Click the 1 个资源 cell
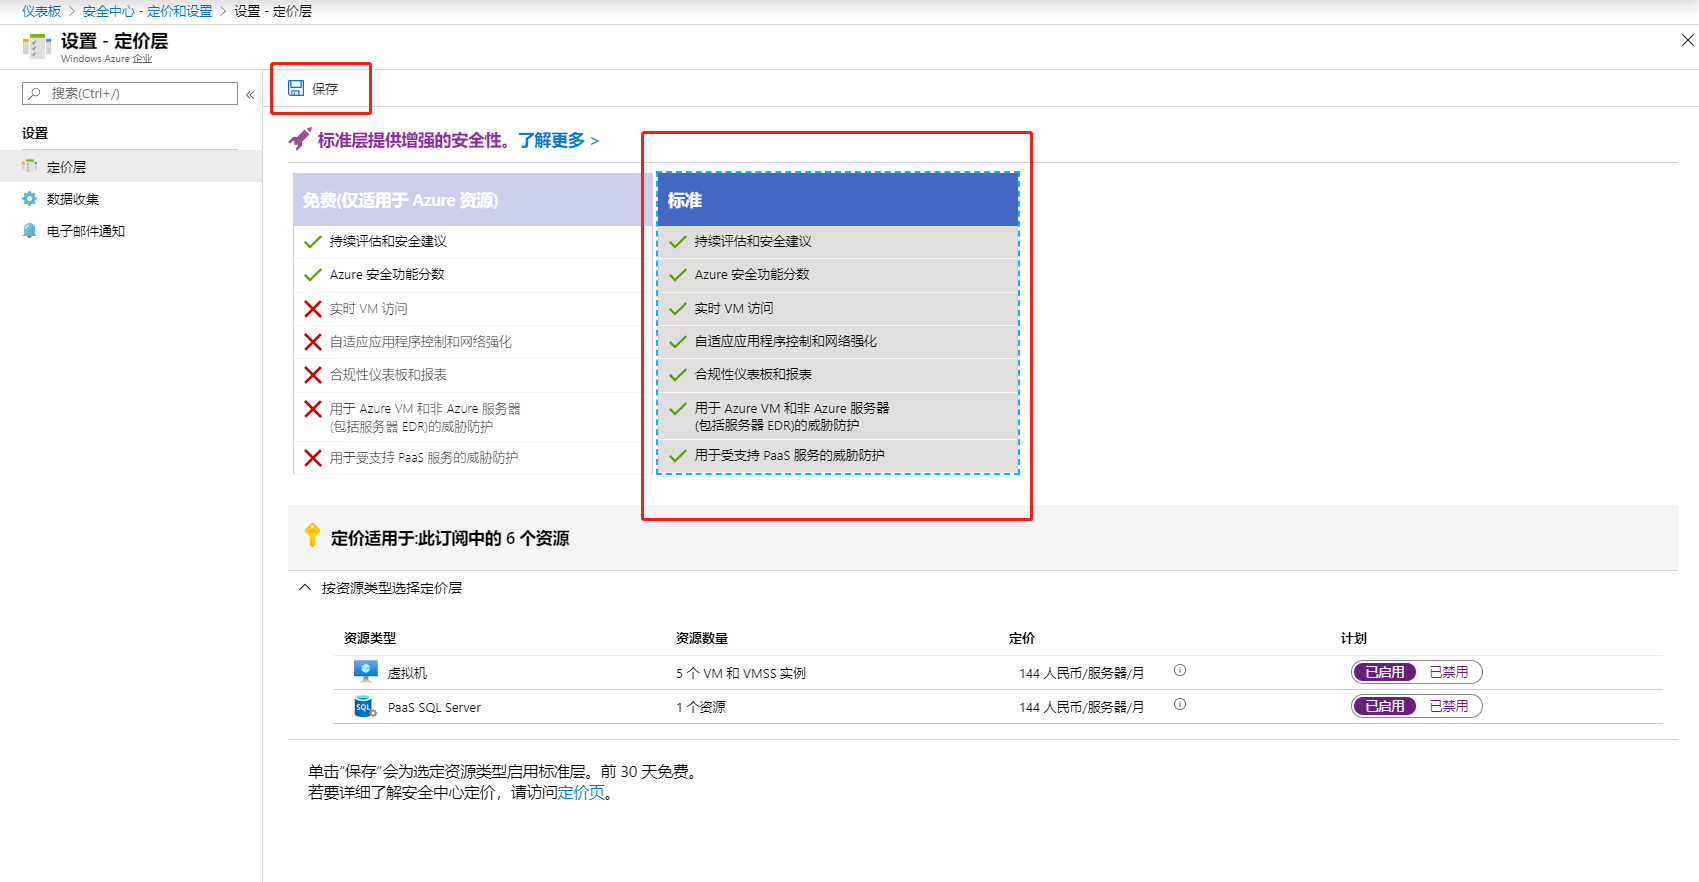Screen dimensions: 1699x882 click(701, 707)
